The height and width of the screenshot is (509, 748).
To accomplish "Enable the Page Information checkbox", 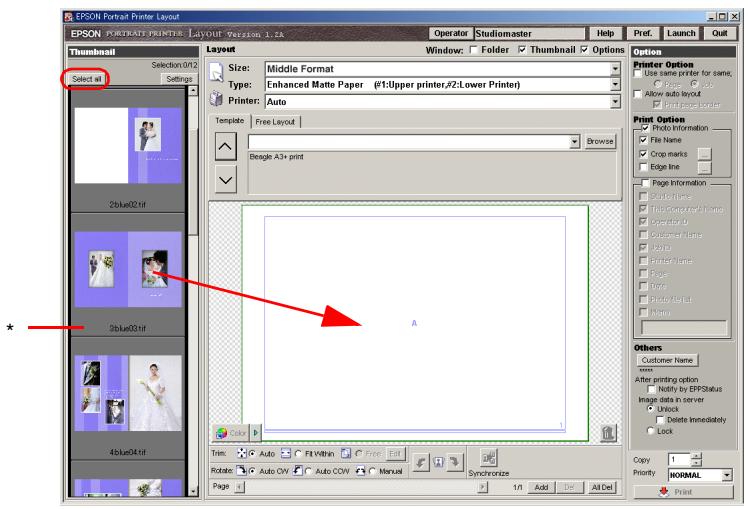I will tap(645, 183).
